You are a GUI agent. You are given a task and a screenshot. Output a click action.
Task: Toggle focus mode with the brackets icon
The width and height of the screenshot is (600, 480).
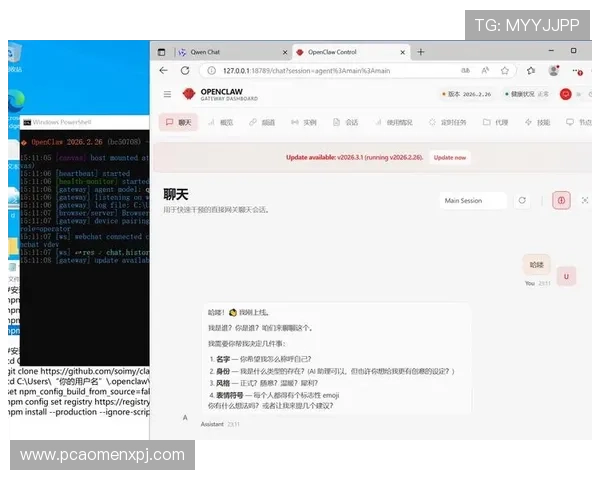pyautogui.click(x=585, y=200)
